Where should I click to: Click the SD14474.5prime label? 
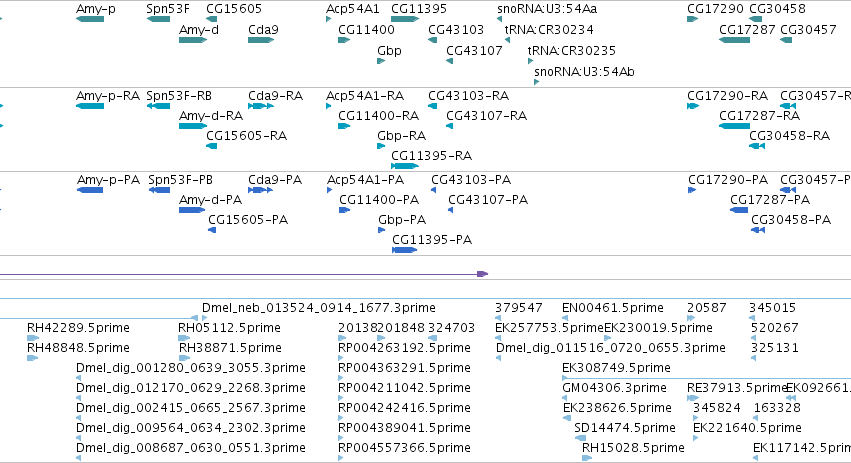point(625,428)
